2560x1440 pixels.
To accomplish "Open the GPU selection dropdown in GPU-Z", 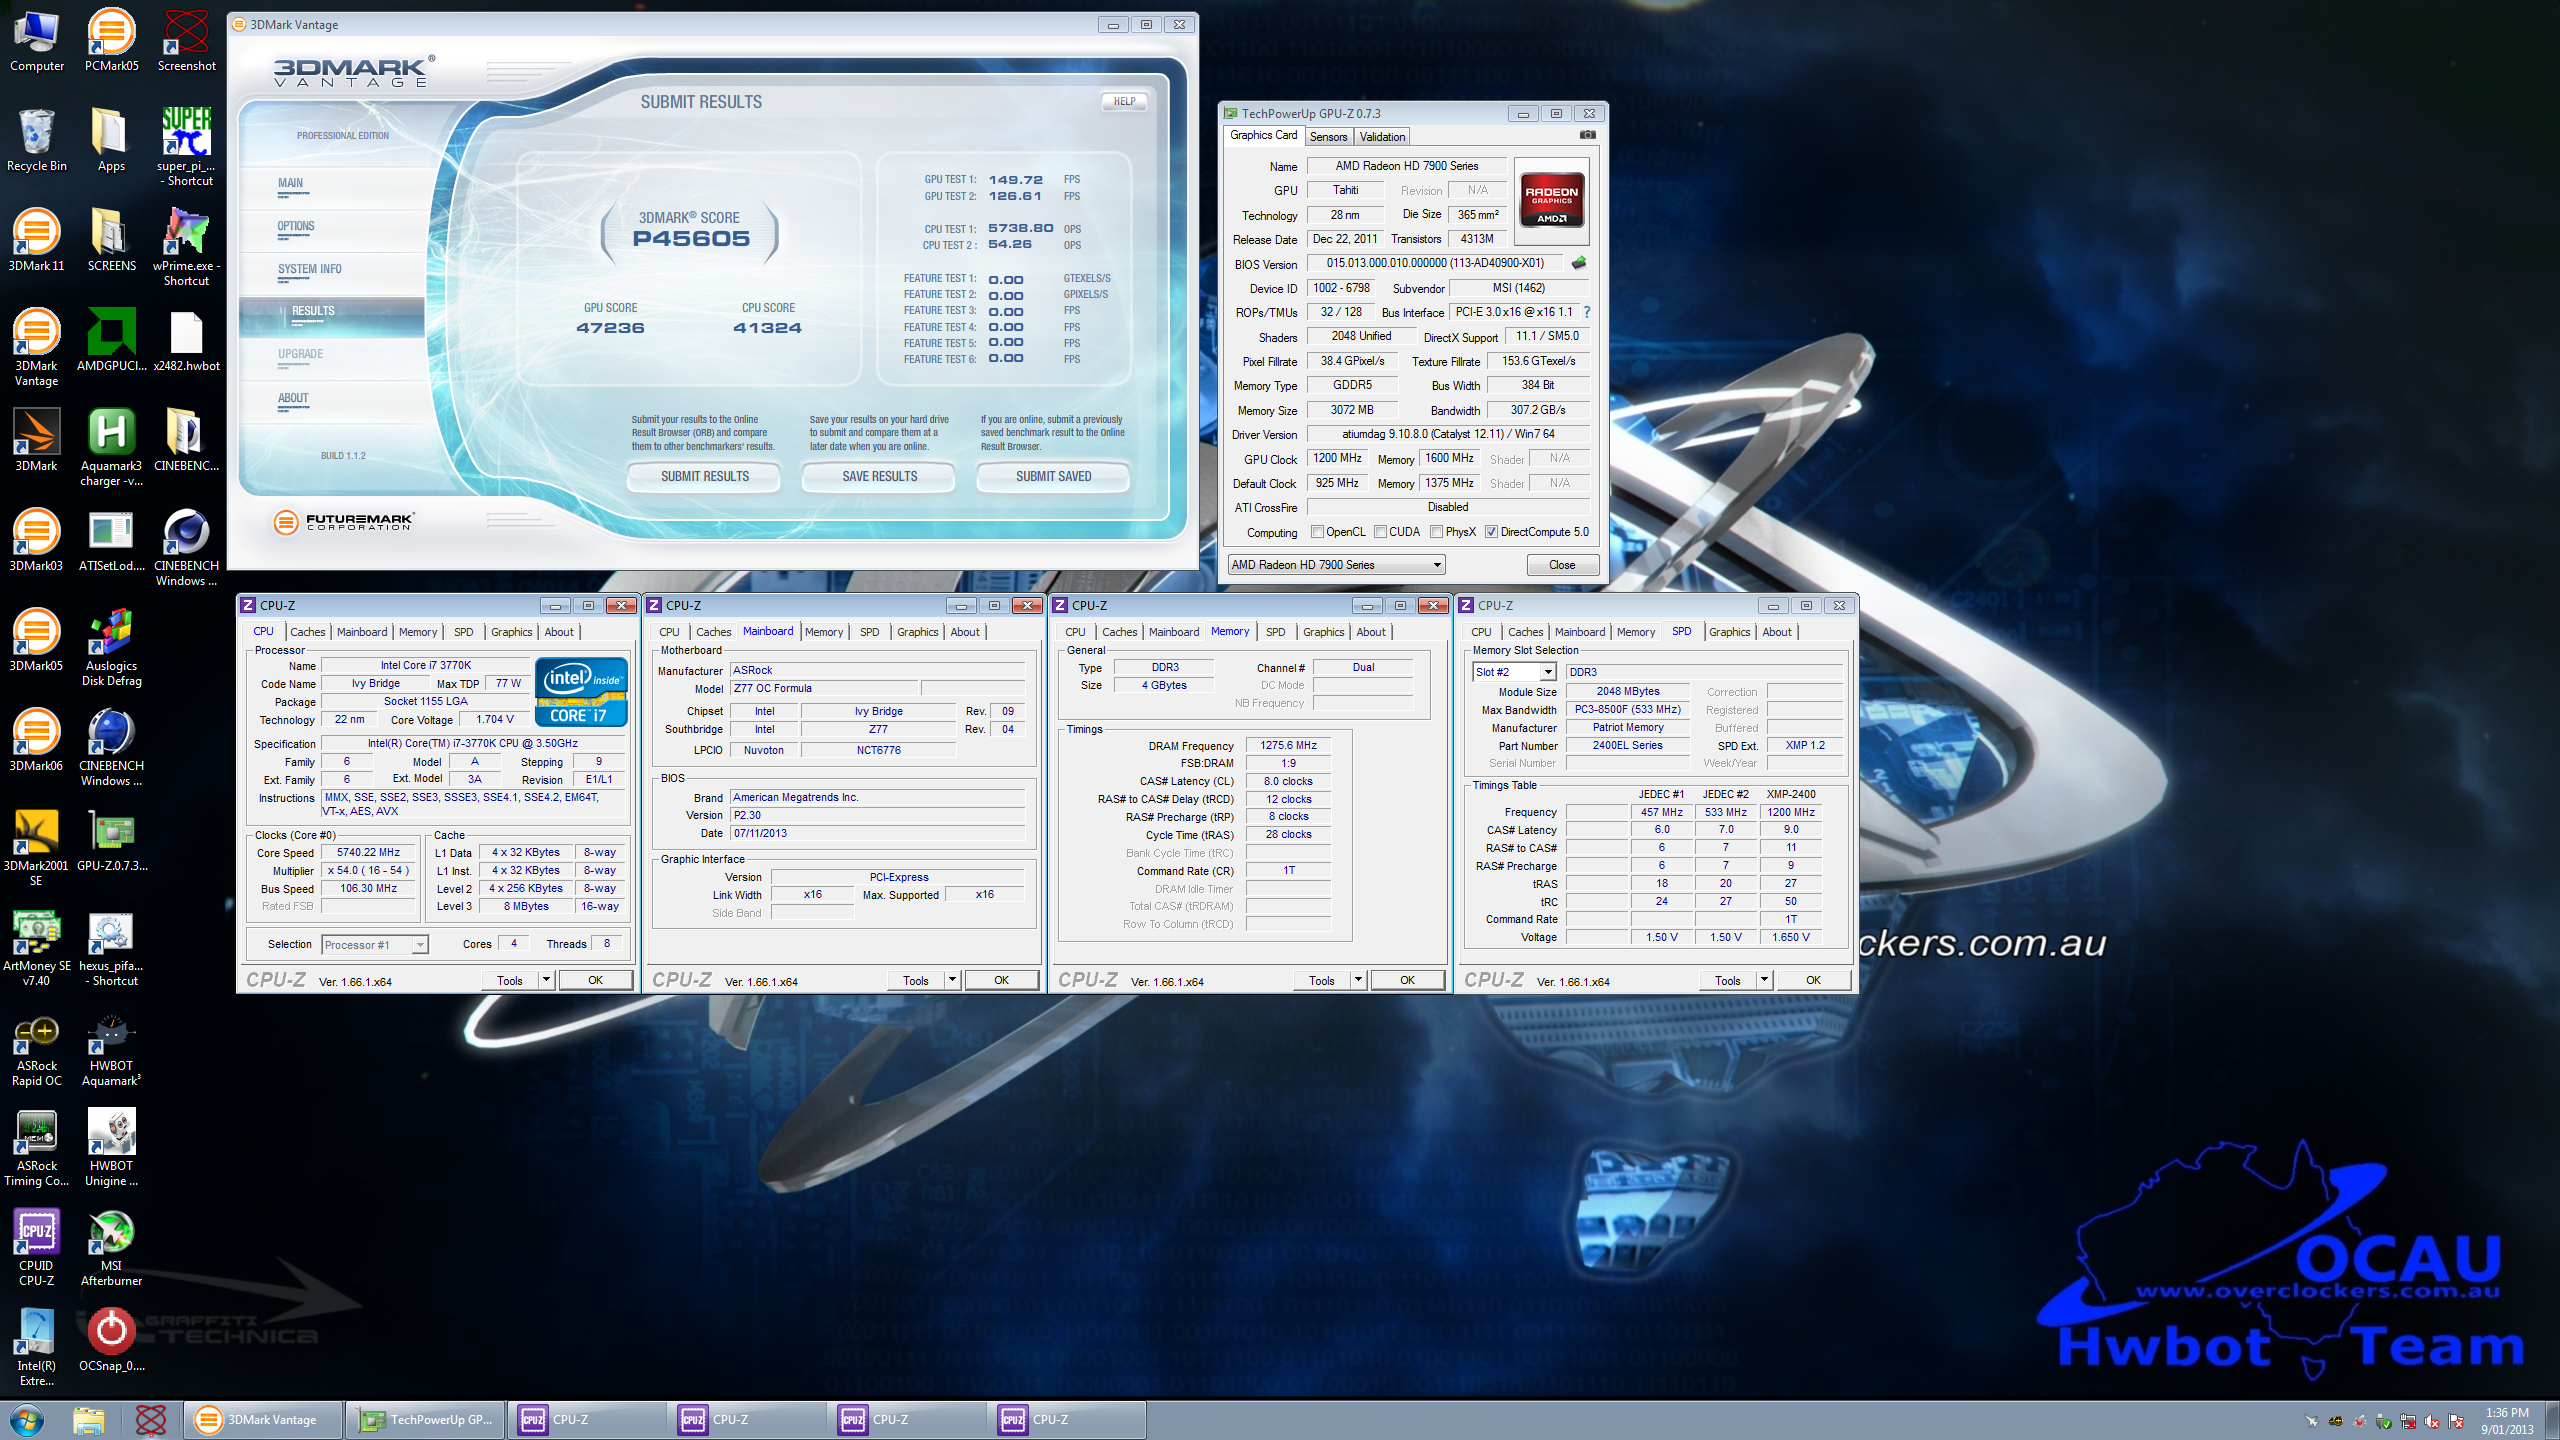I will click(x=1336, y=565).
